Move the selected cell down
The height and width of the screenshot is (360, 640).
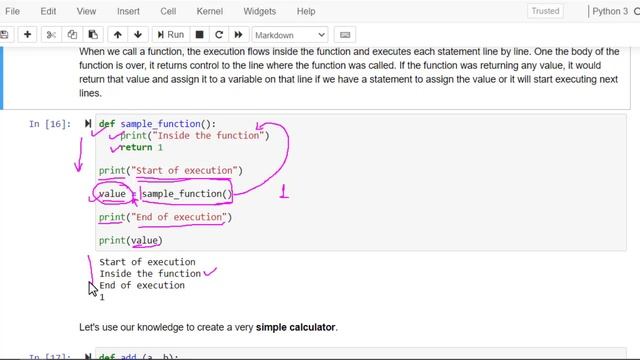click(138, 35)
